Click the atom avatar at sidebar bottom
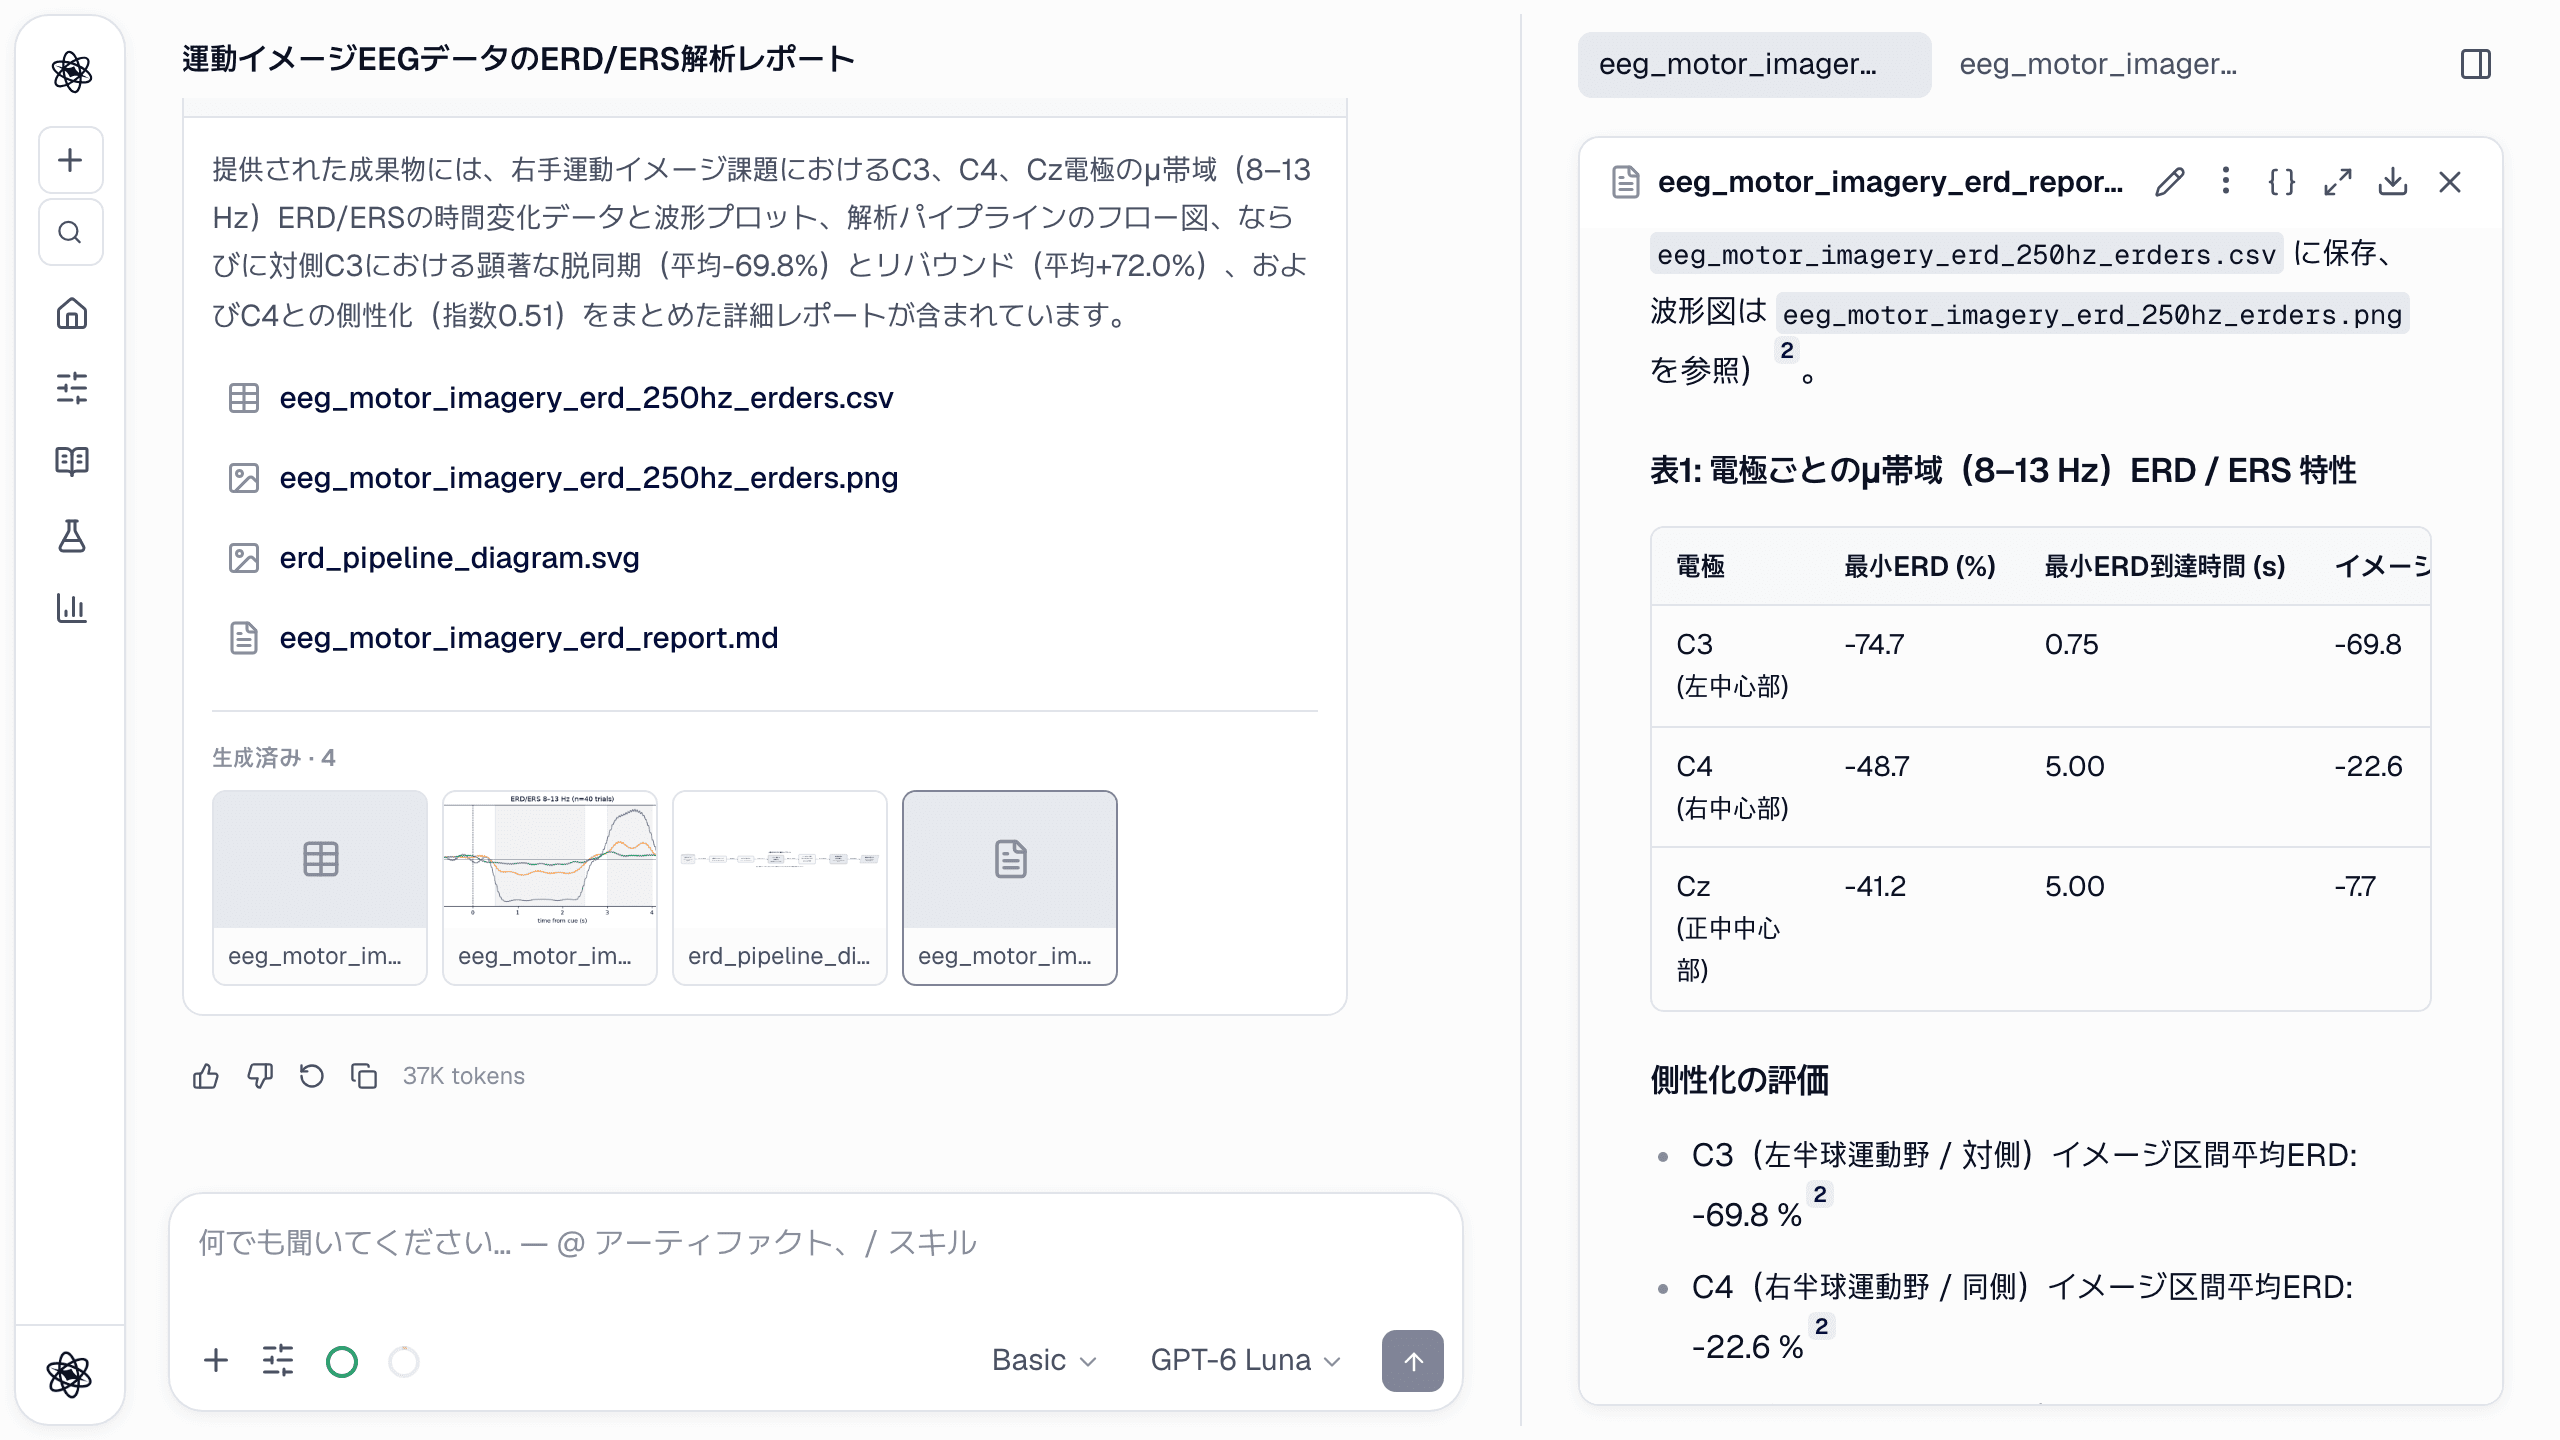Screen dimensions: 2560x1440 (x=69, y=1375)
